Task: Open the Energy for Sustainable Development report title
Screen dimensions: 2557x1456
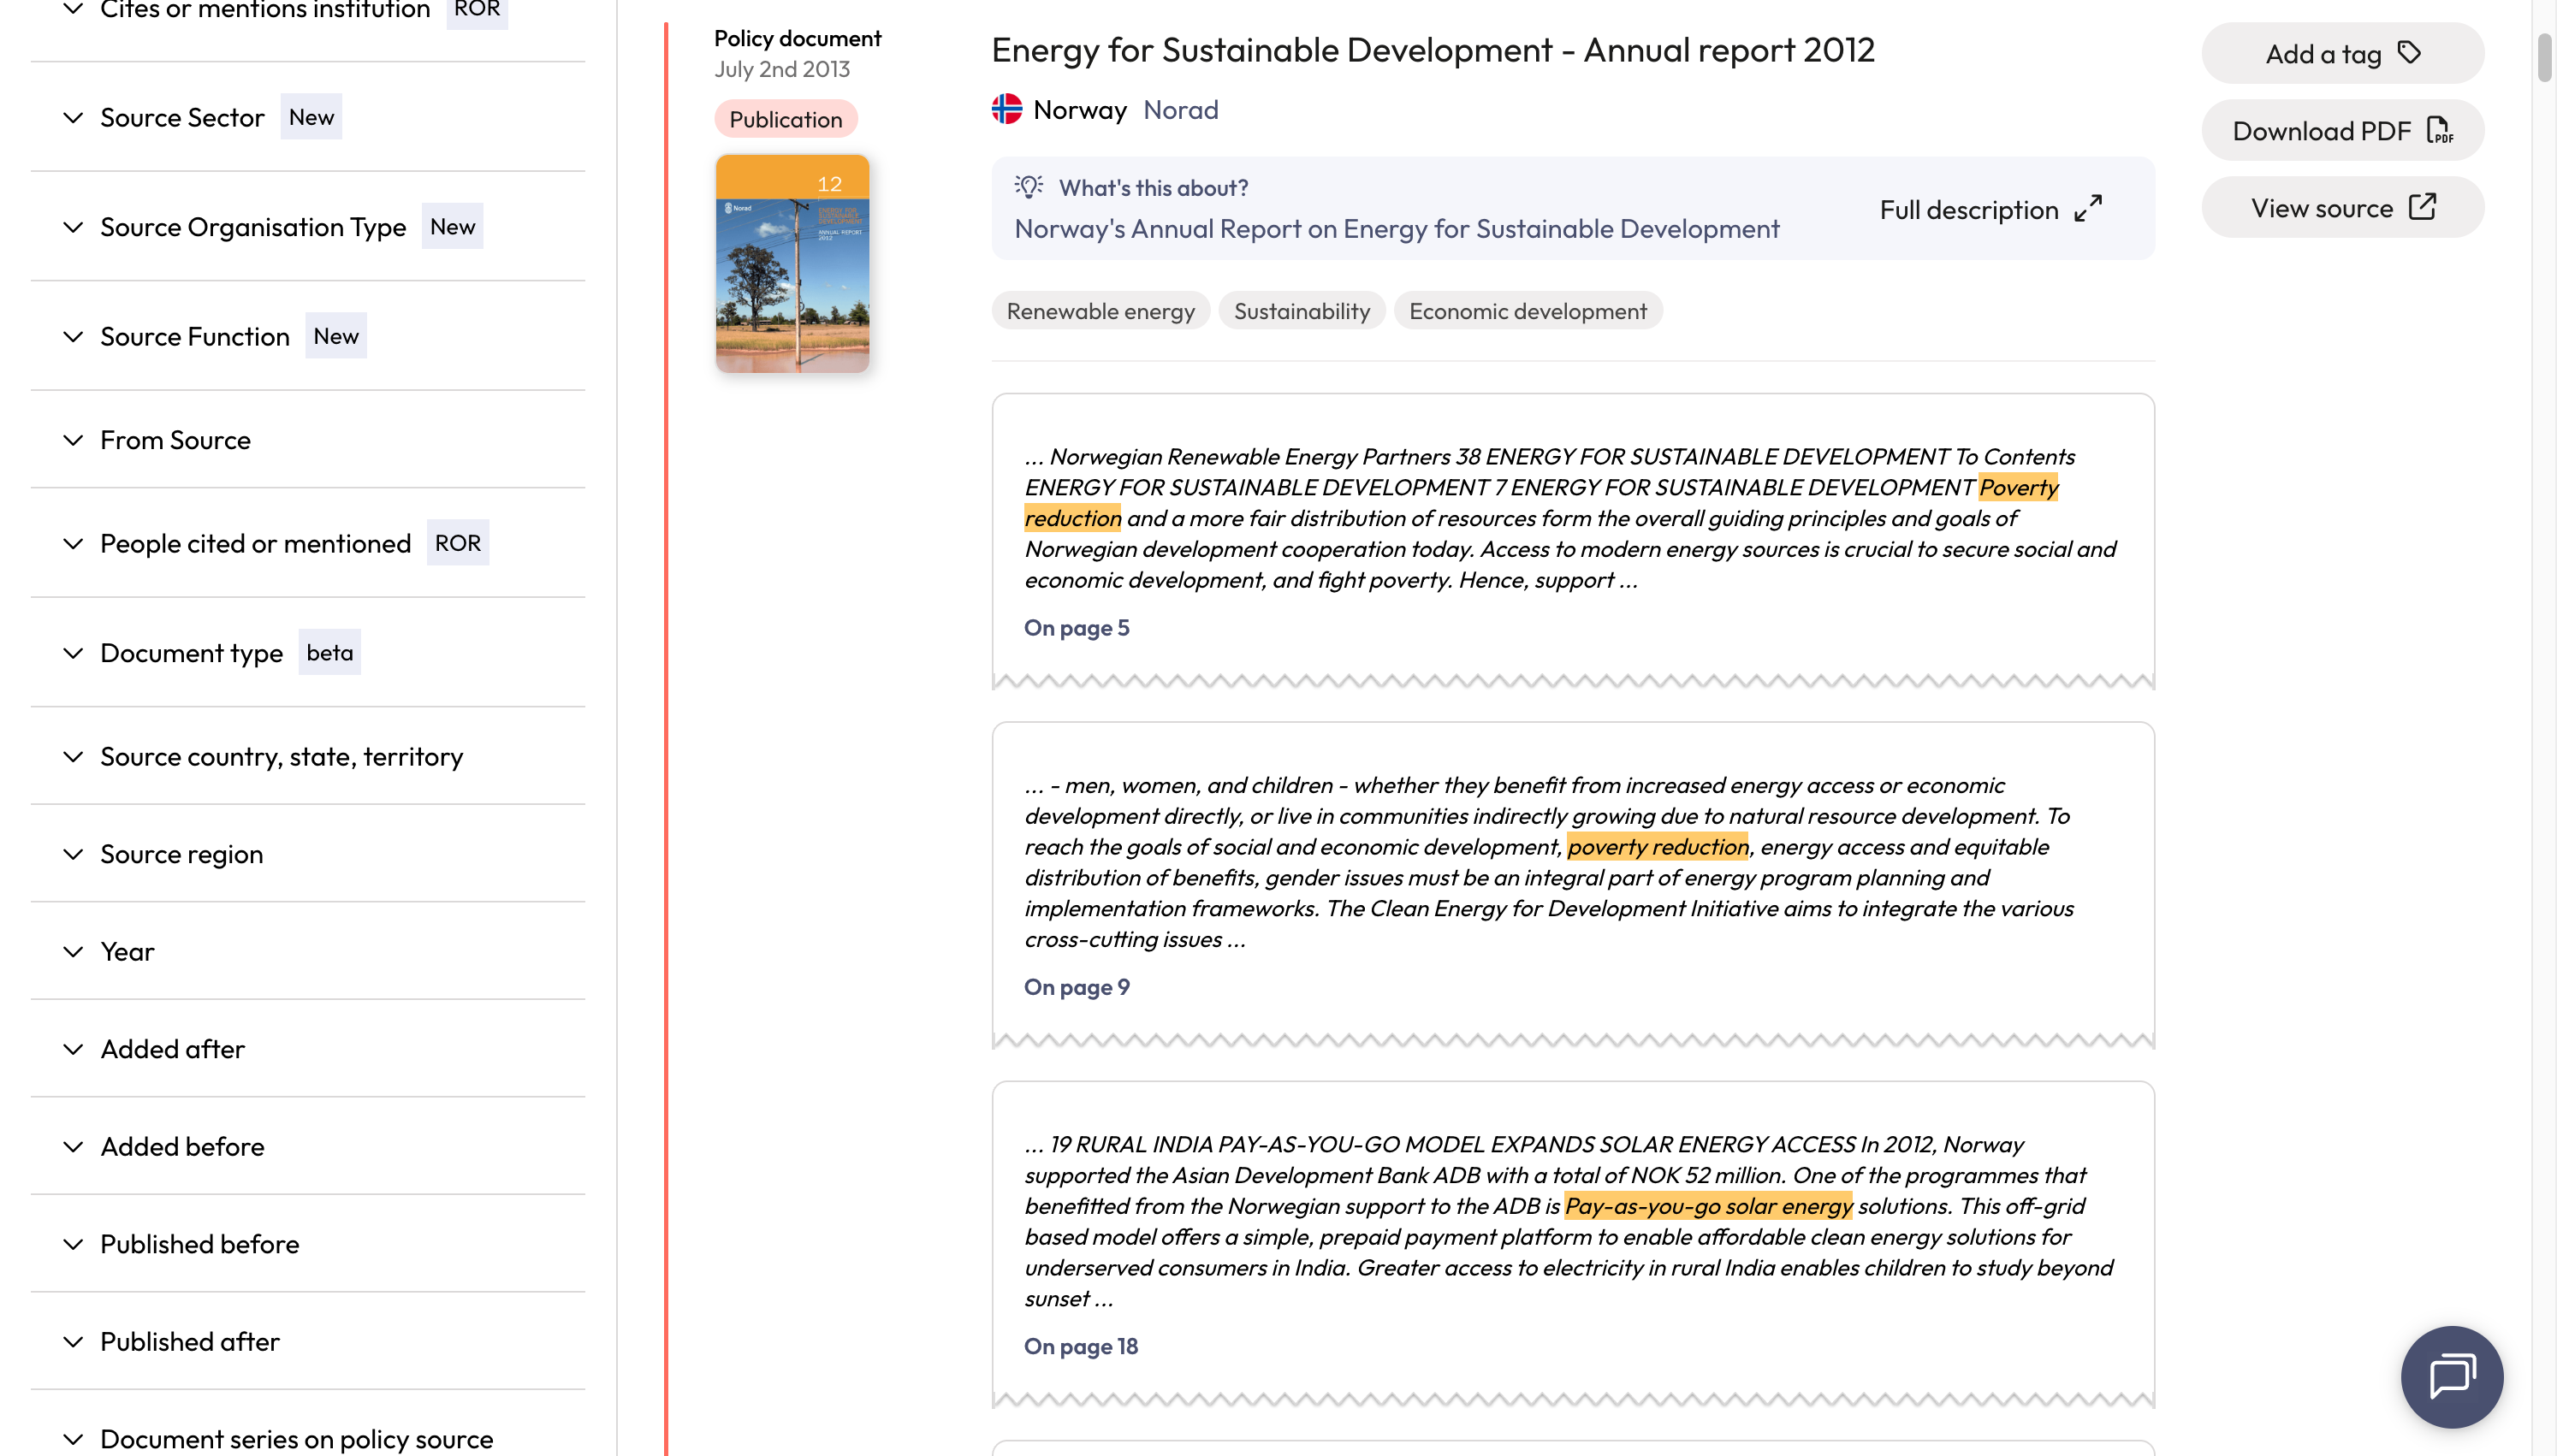Action: [x=1432, y=49]
